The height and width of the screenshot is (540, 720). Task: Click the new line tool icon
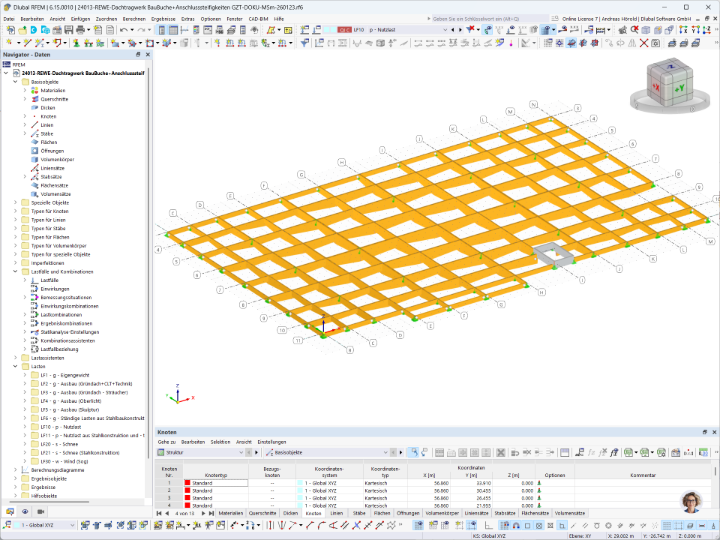click(x=27, y=43)
